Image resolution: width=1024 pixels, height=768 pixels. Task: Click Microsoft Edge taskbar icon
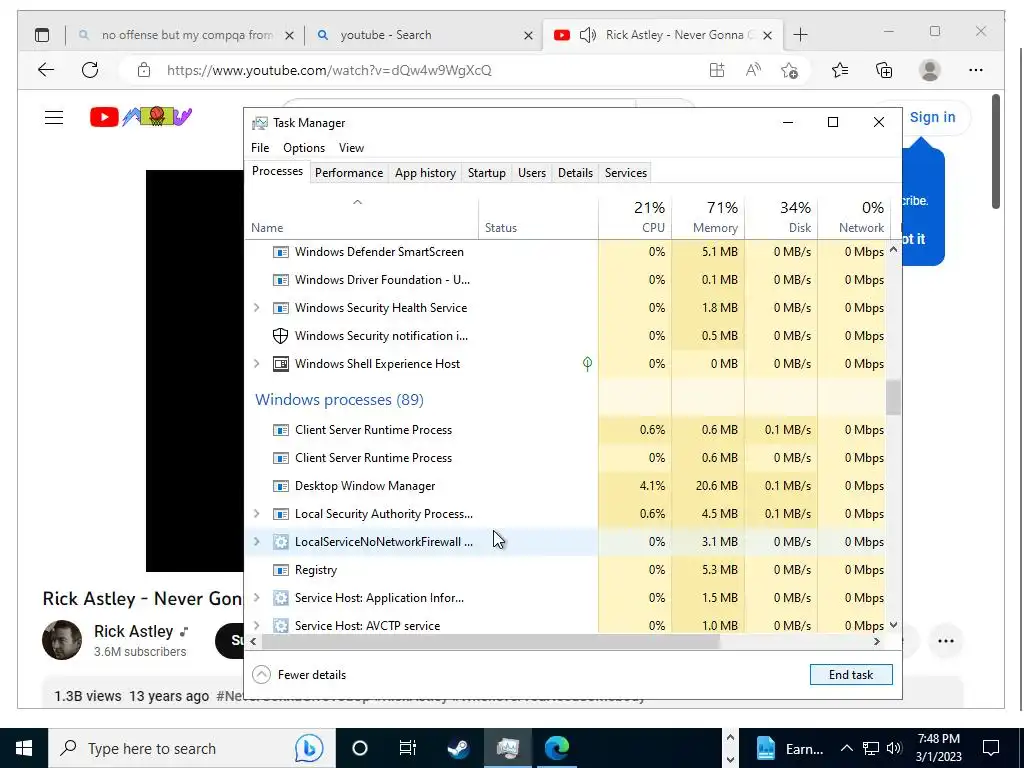point(557,748)
